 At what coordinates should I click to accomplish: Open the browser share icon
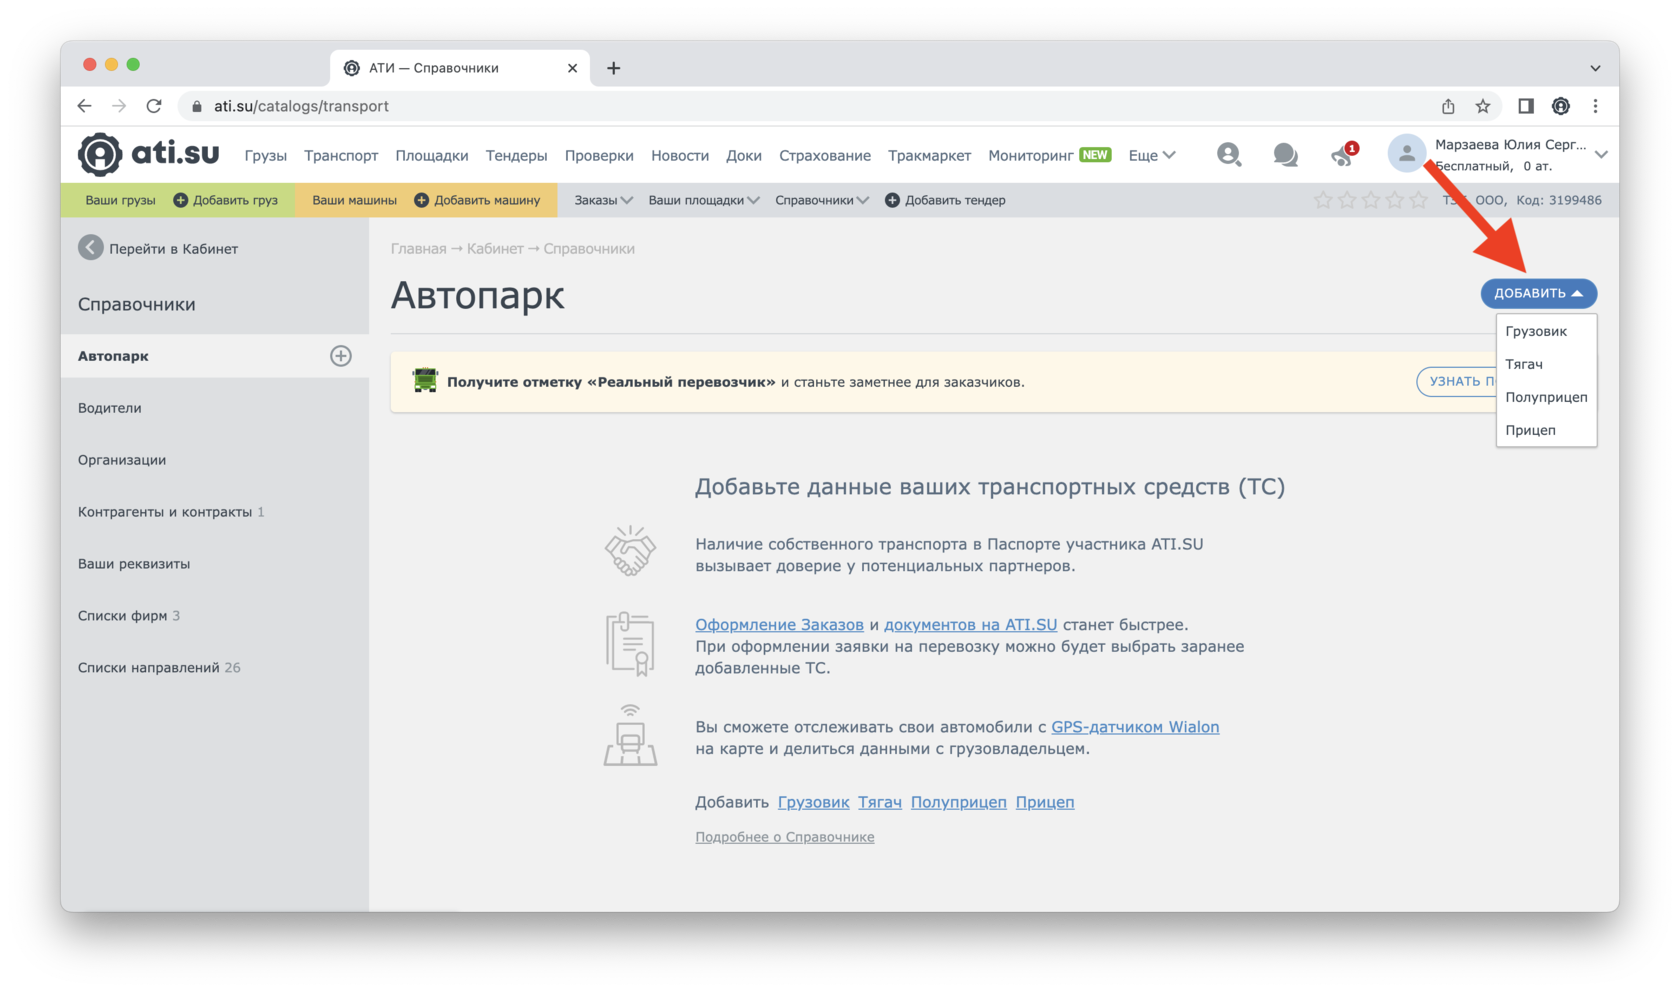tap(1448, 106)
